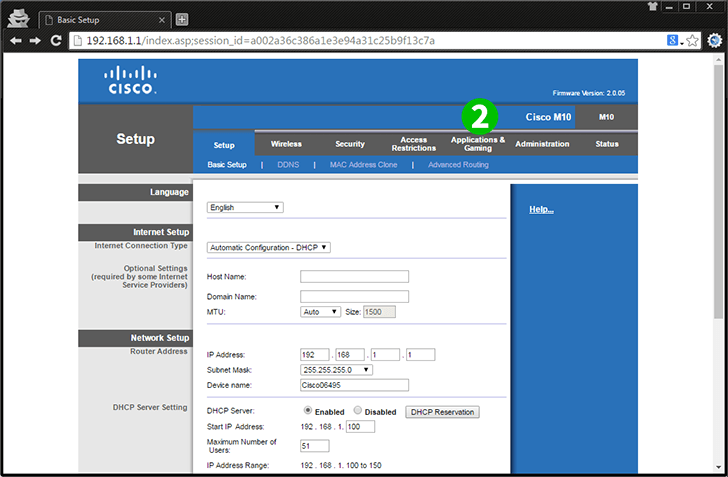This screenshot has height=477, width=728.
Task: Click the third IP Address octet field
Action: click(x=385, y=355)
